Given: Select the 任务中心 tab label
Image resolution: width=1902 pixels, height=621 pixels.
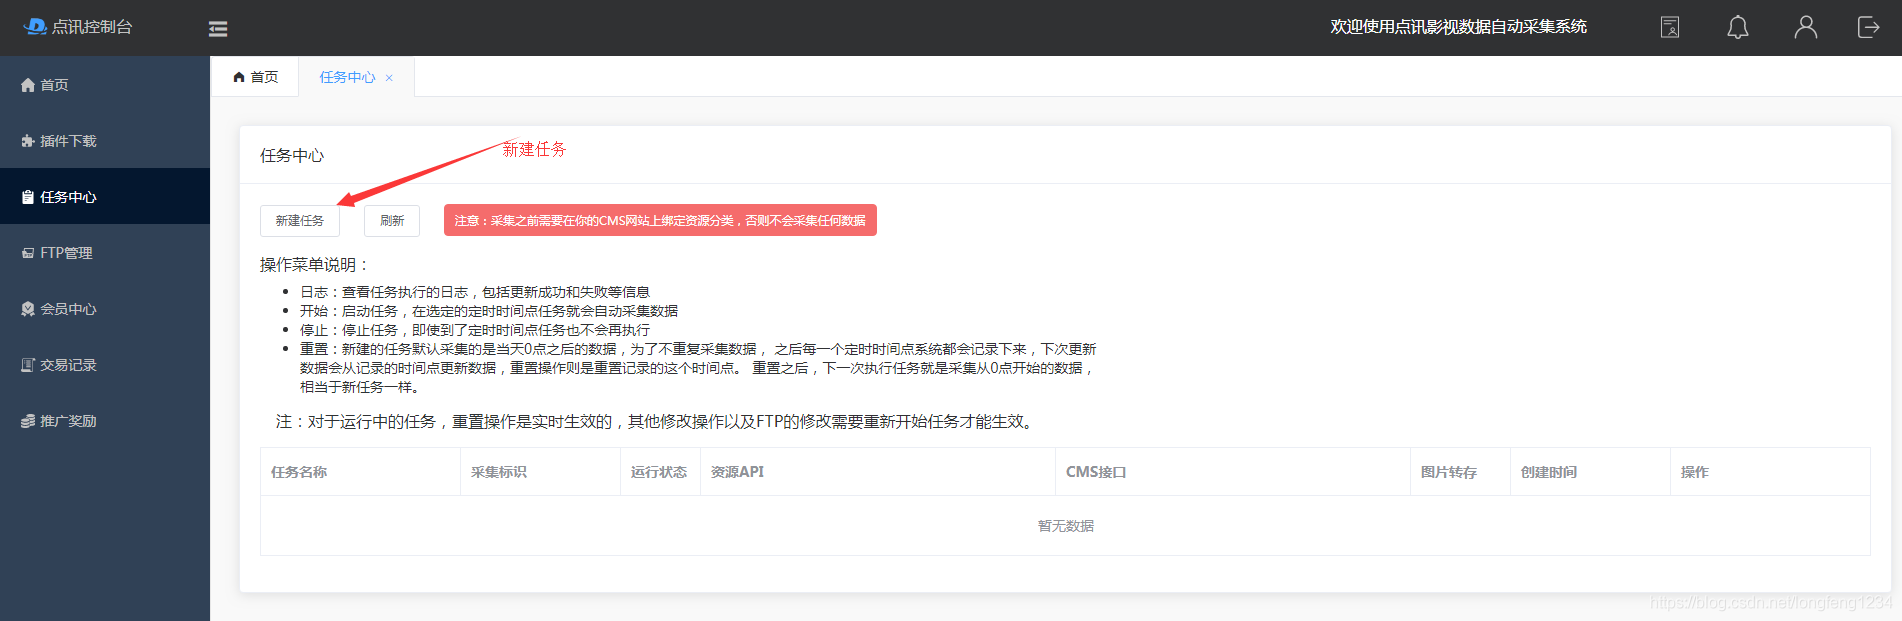Looking at the screenshot, I should point(346,77).
